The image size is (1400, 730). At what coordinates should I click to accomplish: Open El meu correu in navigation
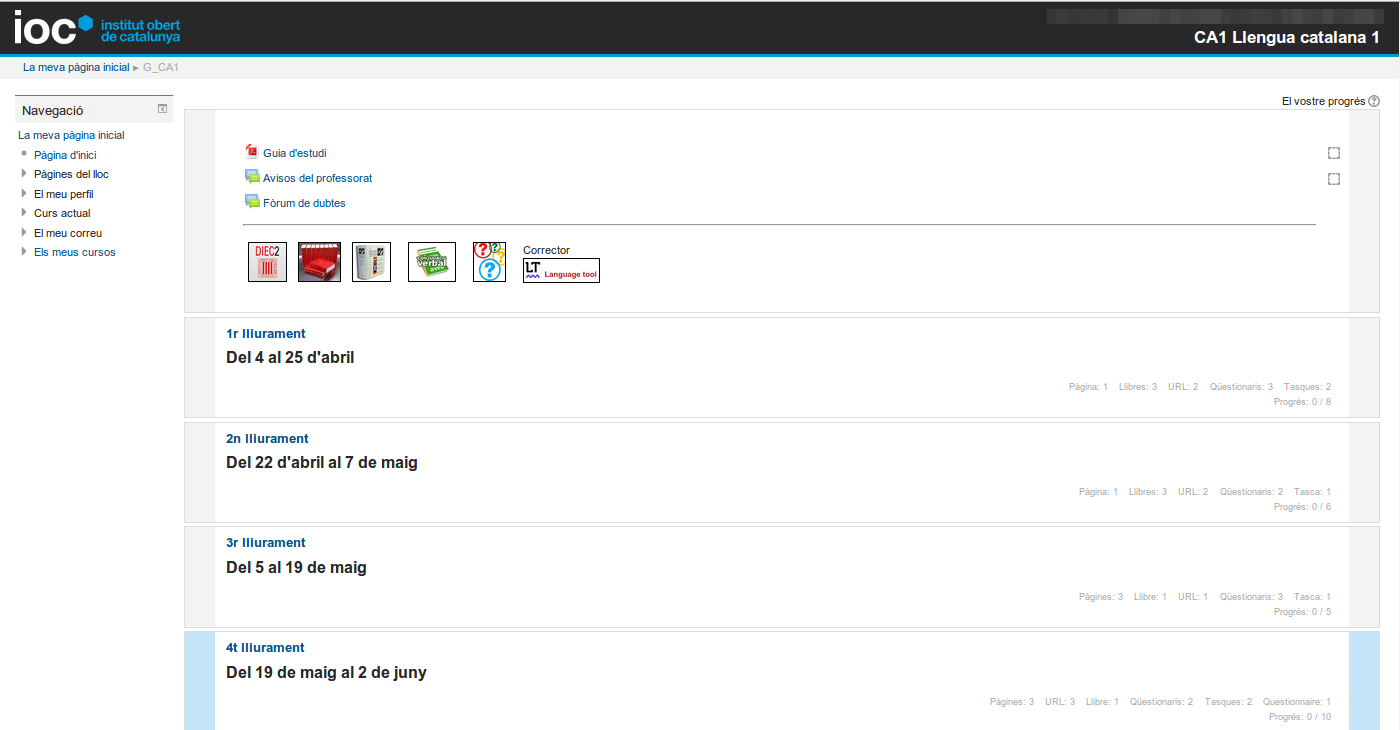click(67, 233)
